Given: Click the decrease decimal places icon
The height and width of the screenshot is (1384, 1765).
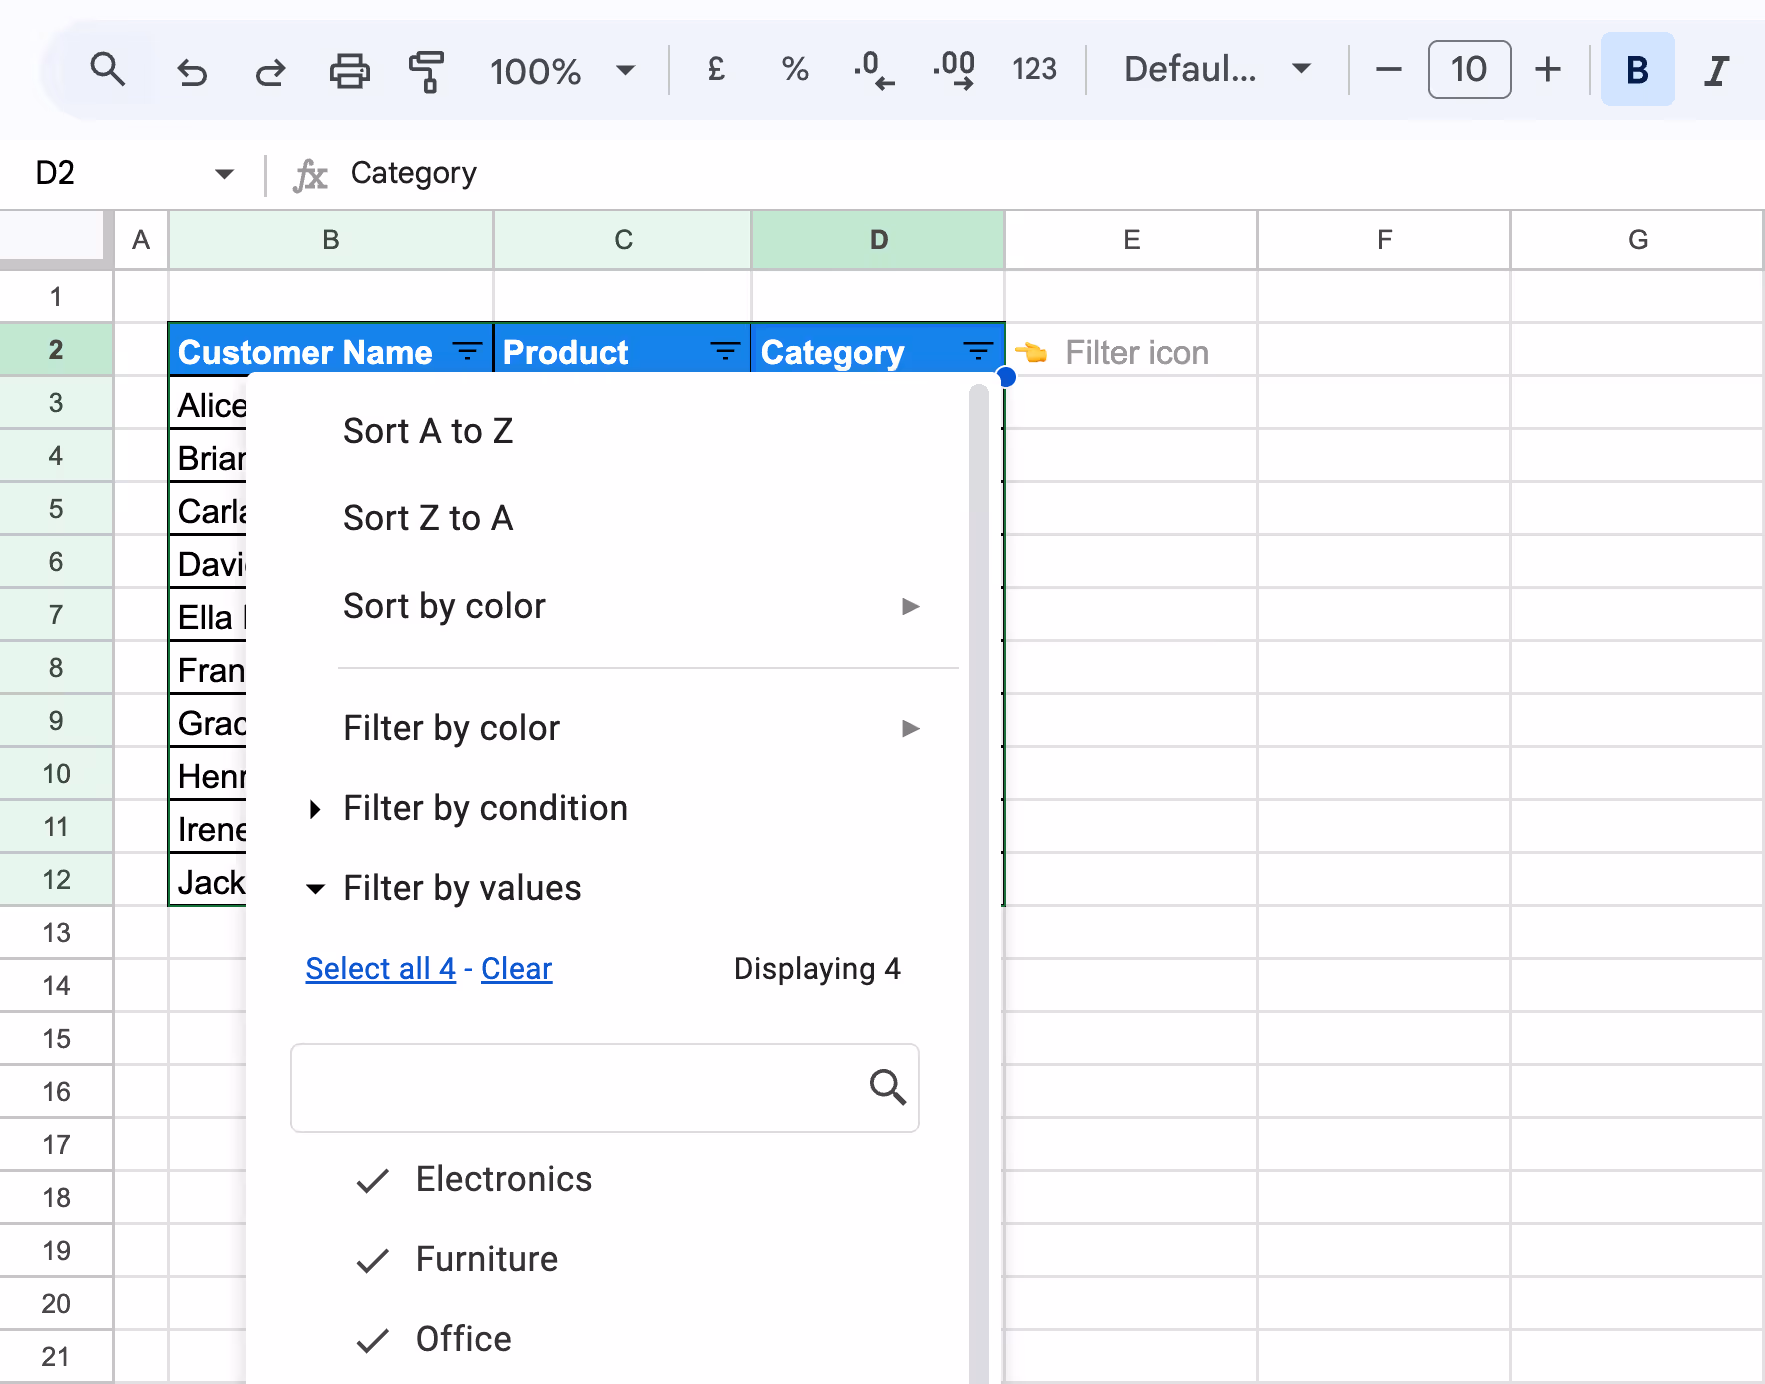Looking at the screenshot, I should point(873,70).
